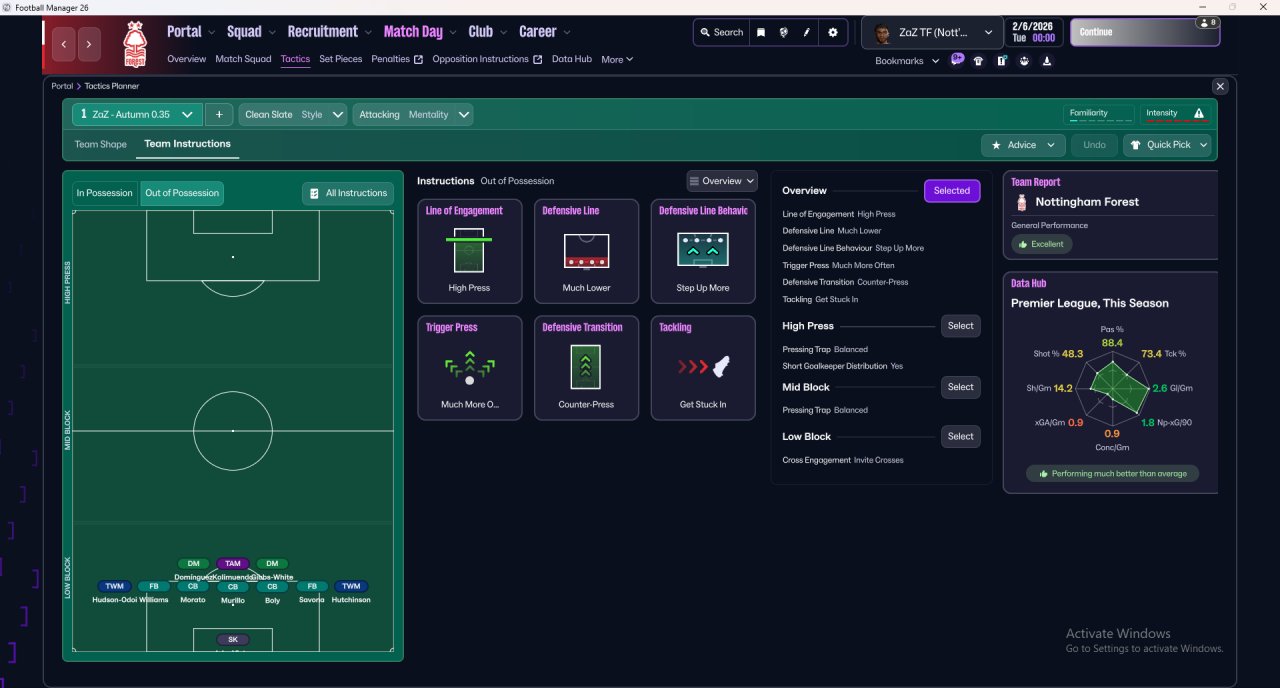This screenshot has height=688, width=1280.
Task: Switch to In Possession view
Action: [104, 193]
